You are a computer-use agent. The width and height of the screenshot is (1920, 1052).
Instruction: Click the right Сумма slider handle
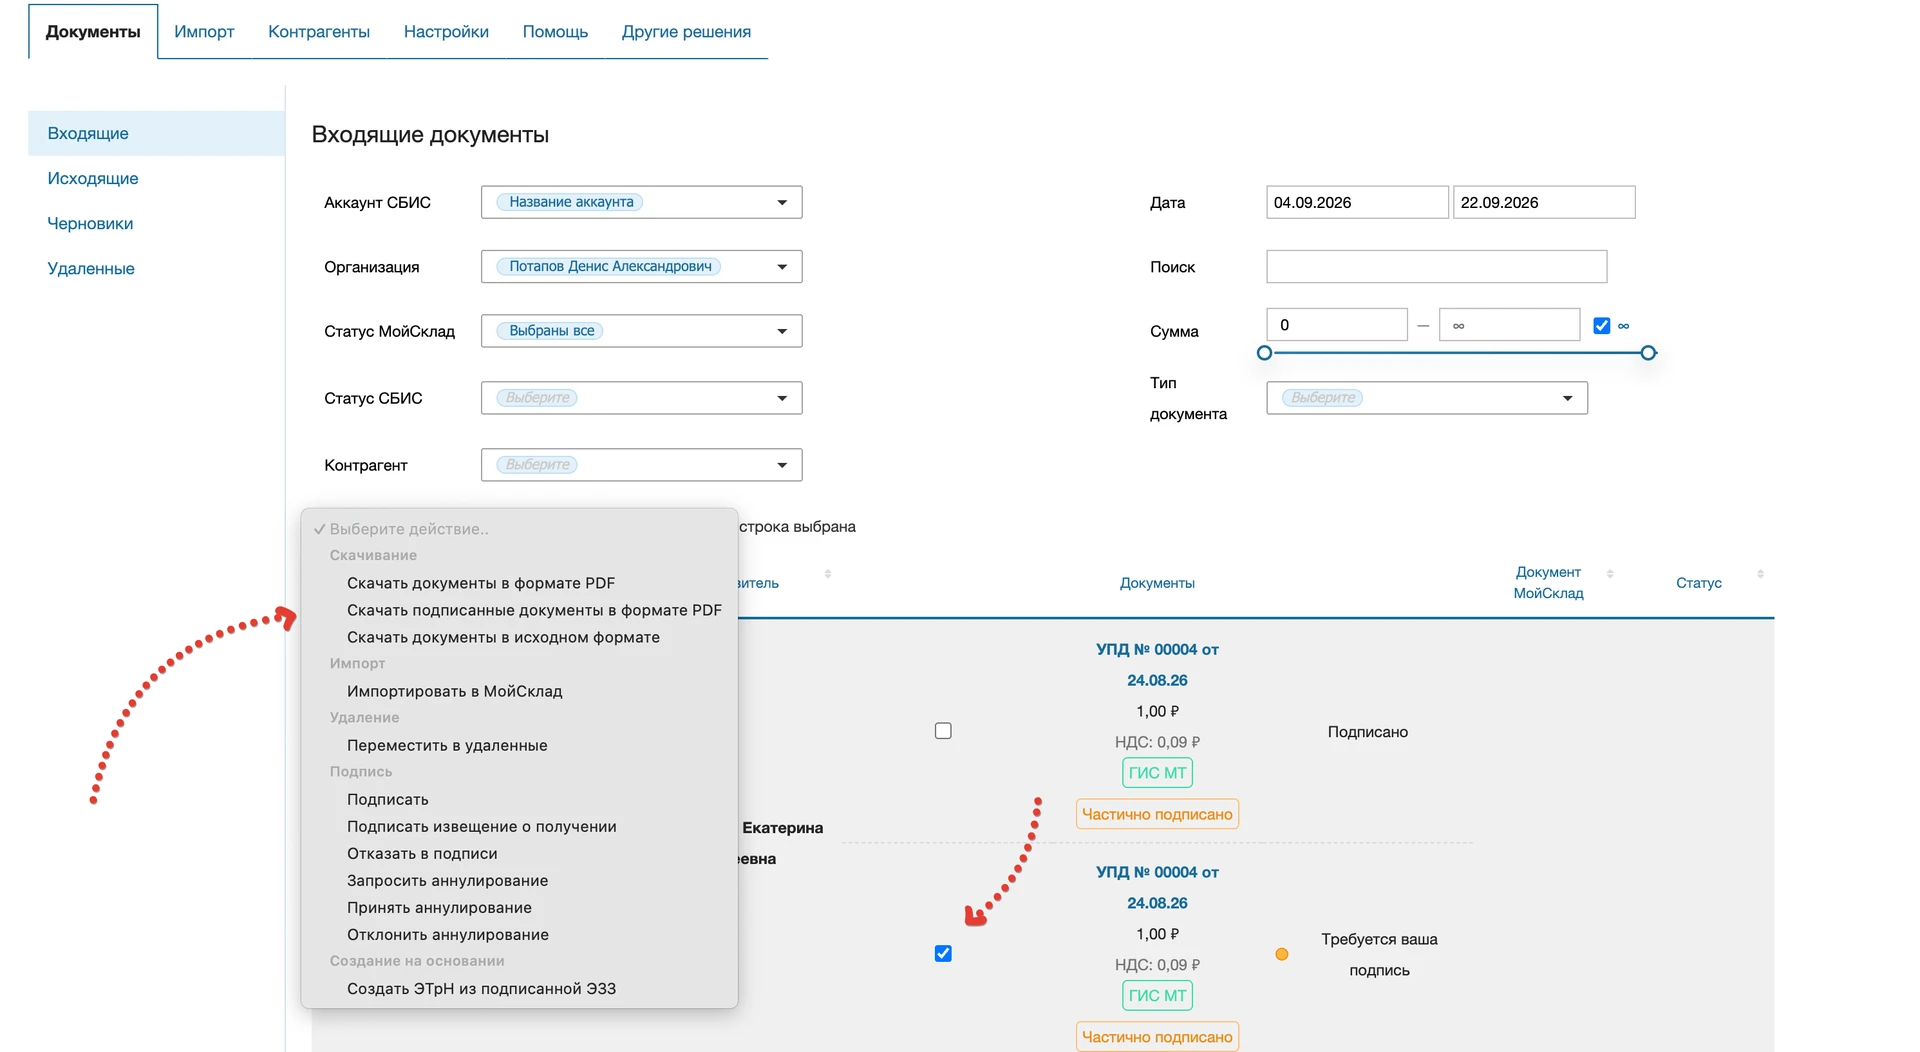click(1649, 353)
